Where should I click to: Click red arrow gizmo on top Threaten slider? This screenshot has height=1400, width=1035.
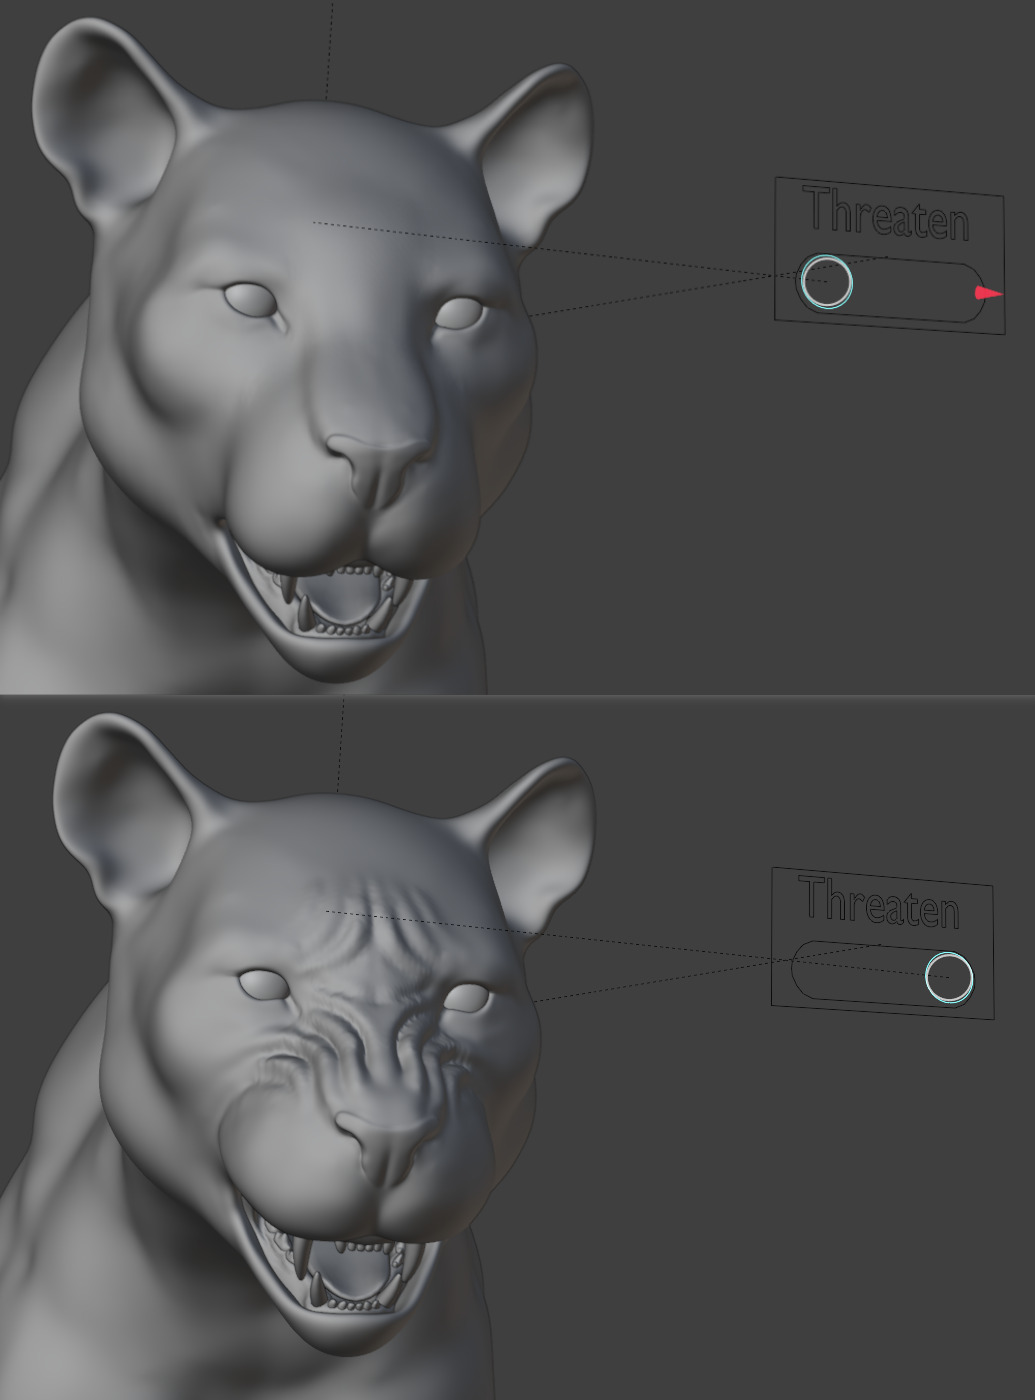(x=989, y=293)
